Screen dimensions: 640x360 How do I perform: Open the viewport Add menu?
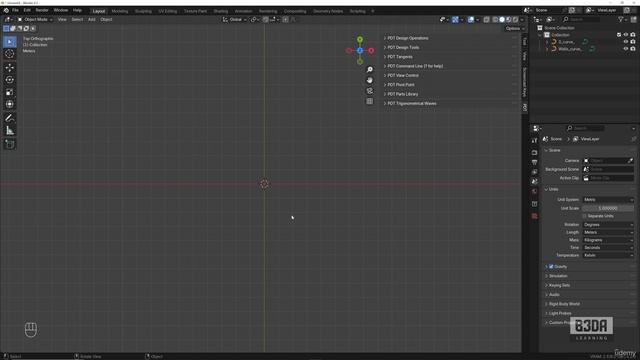click(91, 20)
